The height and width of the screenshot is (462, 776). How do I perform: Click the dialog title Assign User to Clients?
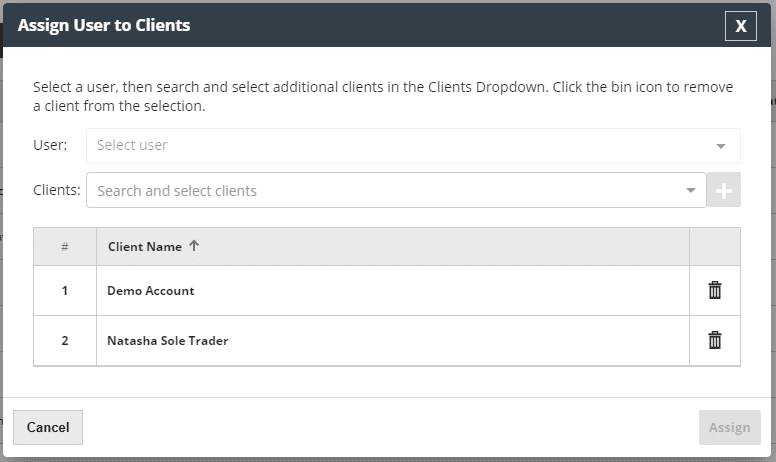(x=104, y=25)
